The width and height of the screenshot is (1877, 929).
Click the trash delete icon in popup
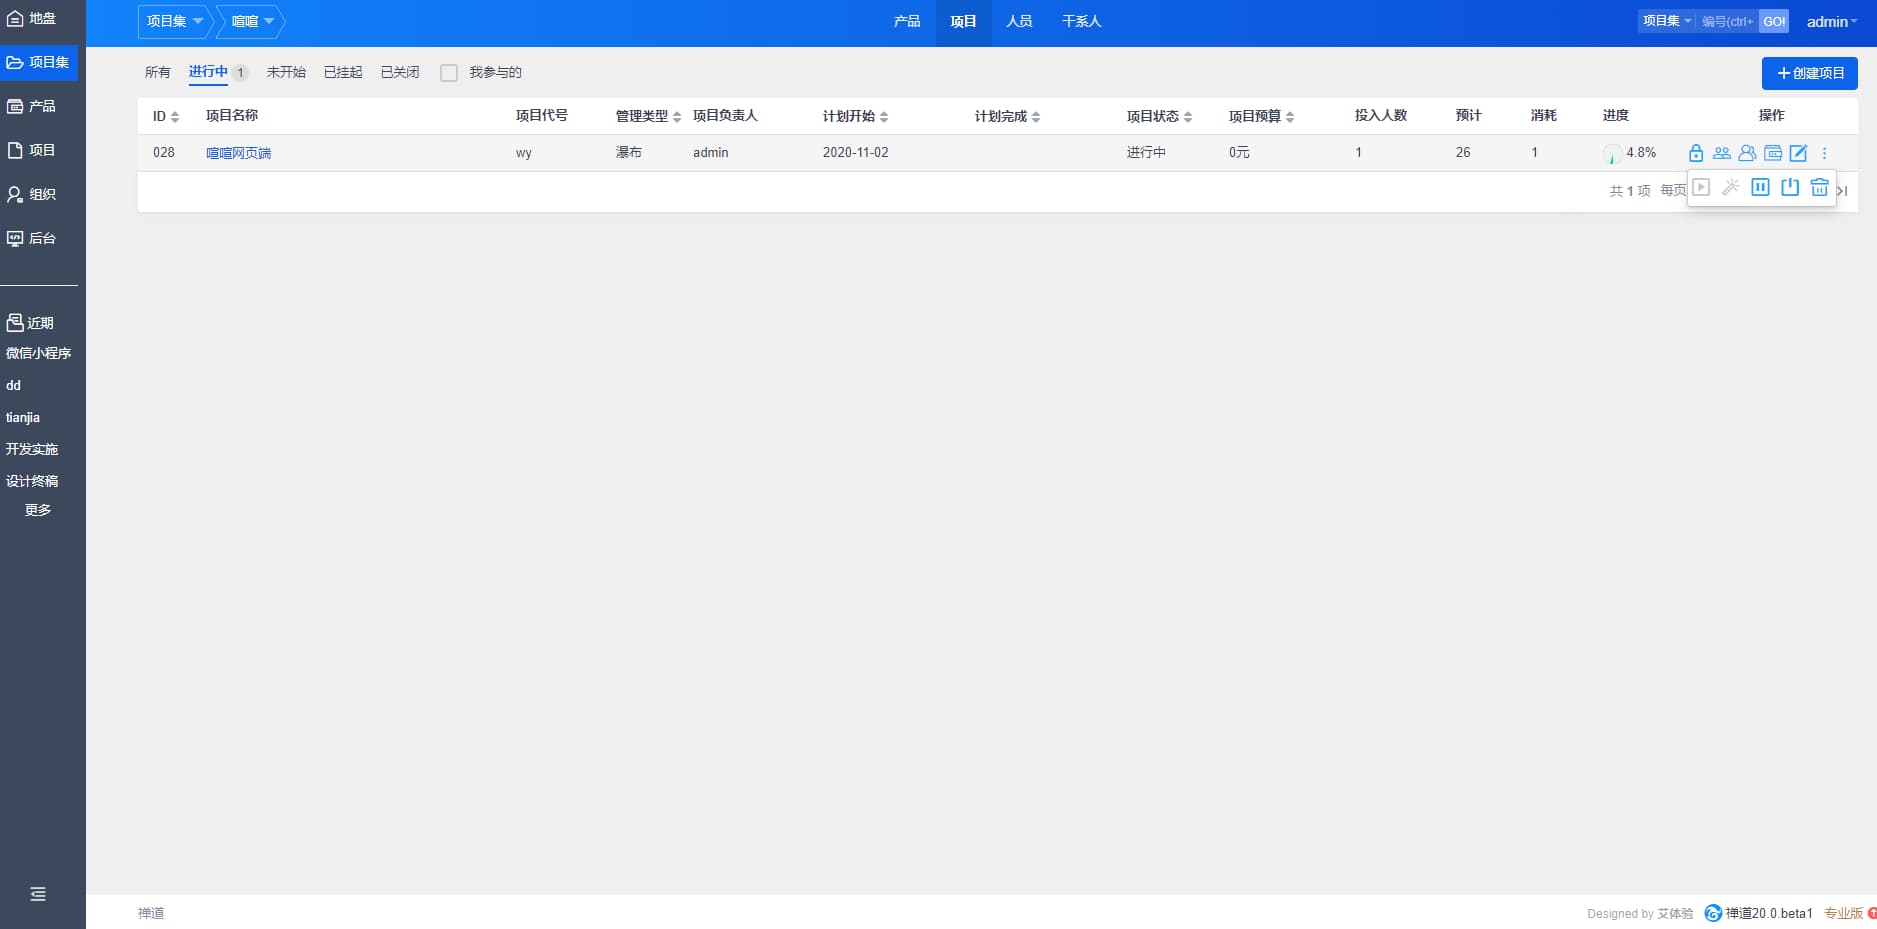[x=1819, y=187]
